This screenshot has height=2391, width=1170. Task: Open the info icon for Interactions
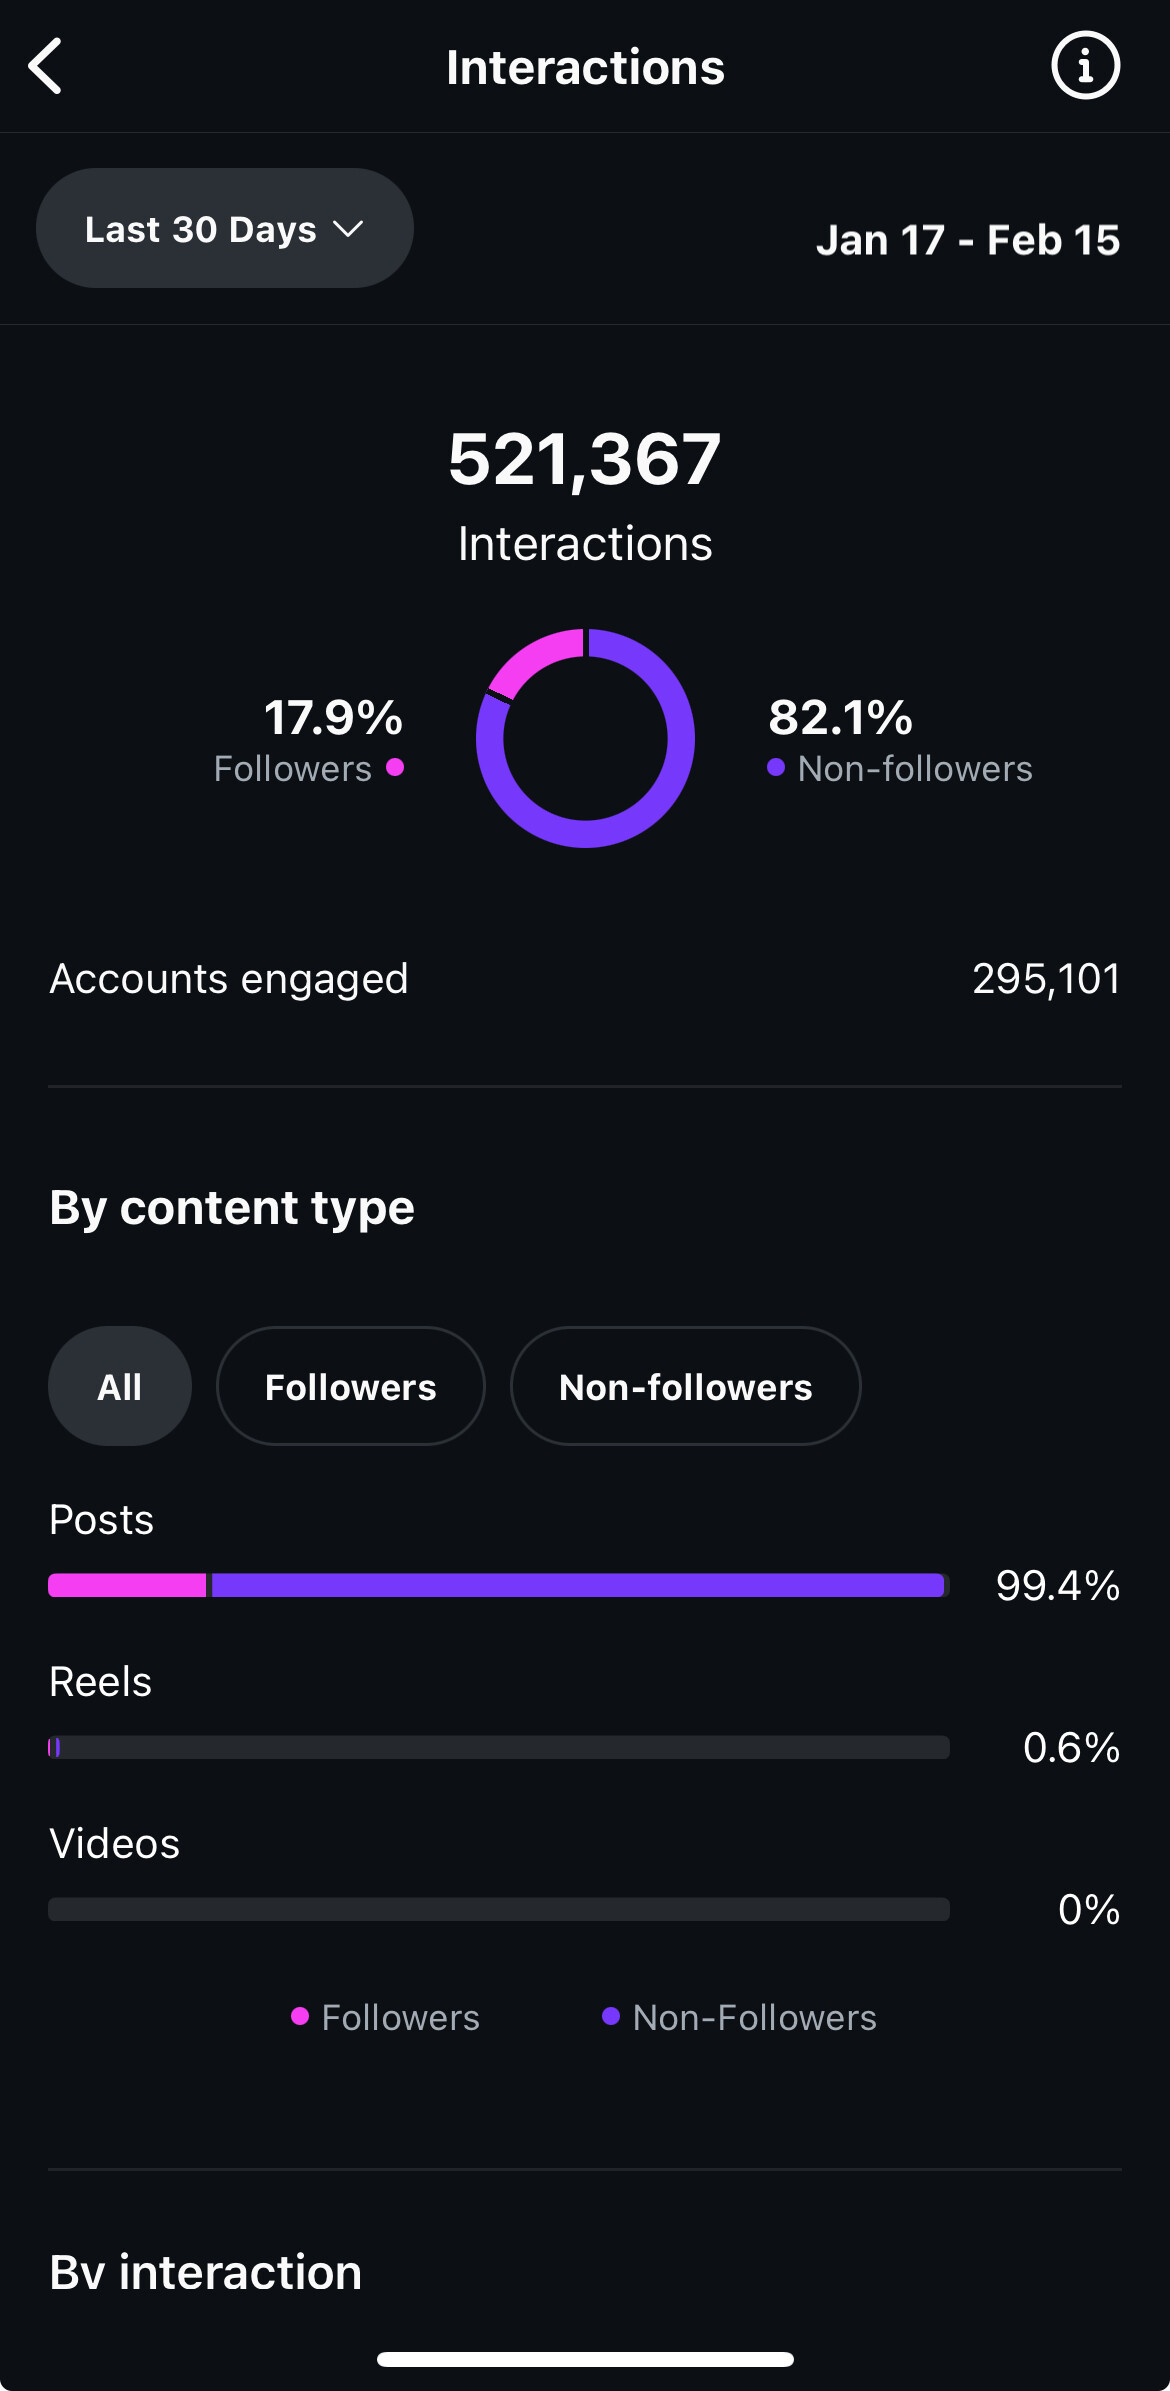tap(1085, 66)
